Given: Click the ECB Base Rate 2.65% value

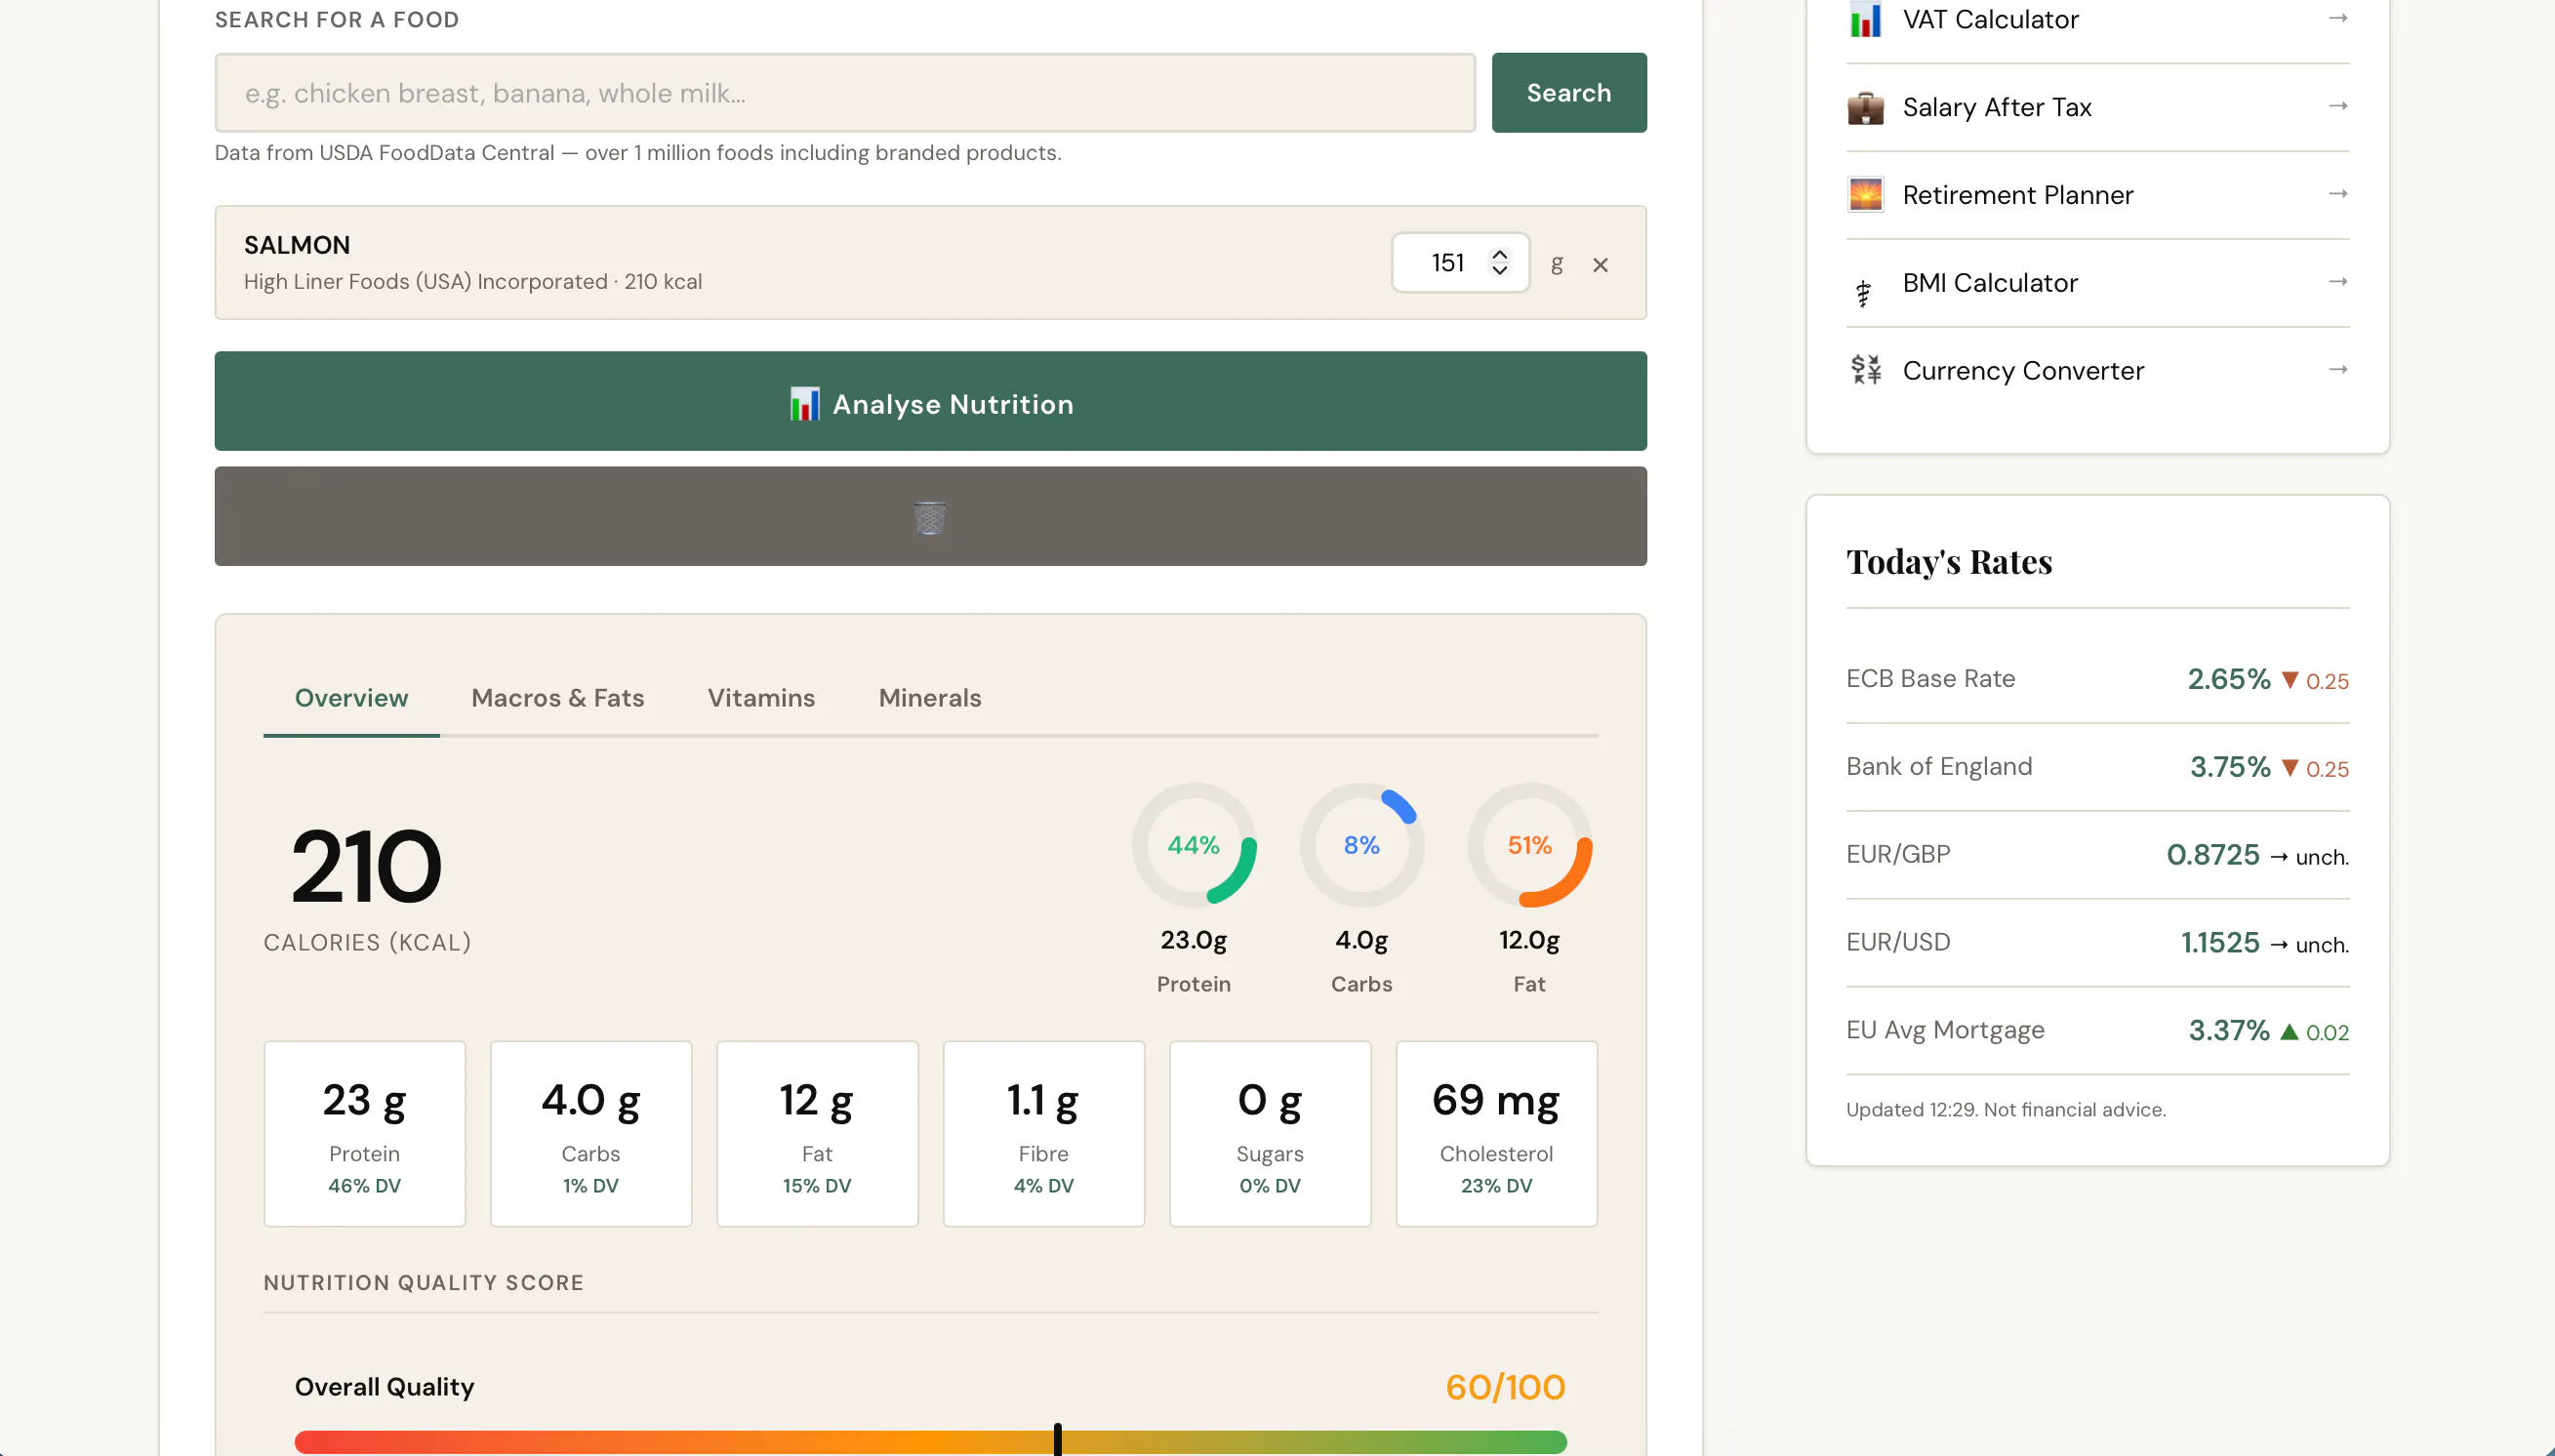Looking at the screenshot, I should (2229, 679).
